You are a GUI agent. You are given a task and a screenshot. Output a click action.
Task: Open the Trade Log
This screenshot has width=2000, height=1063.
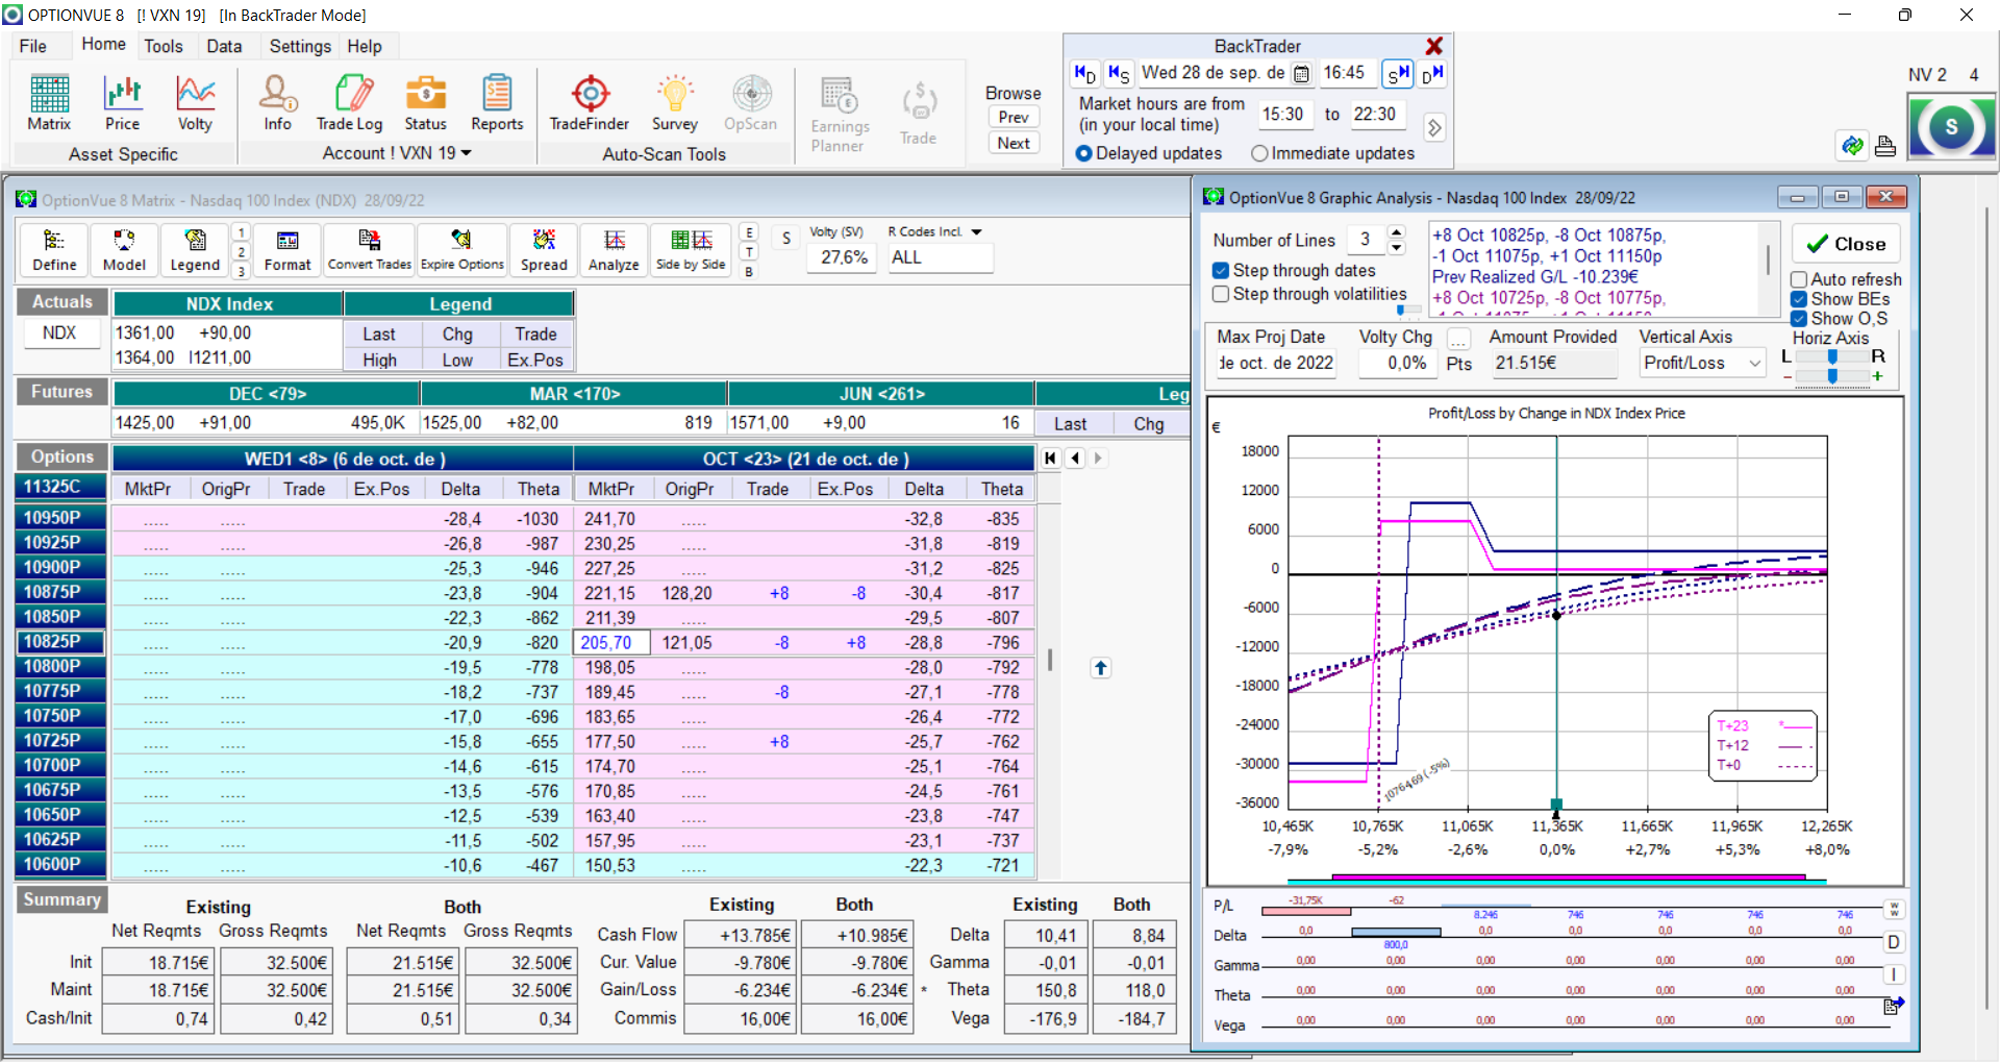tap(349, 103)
